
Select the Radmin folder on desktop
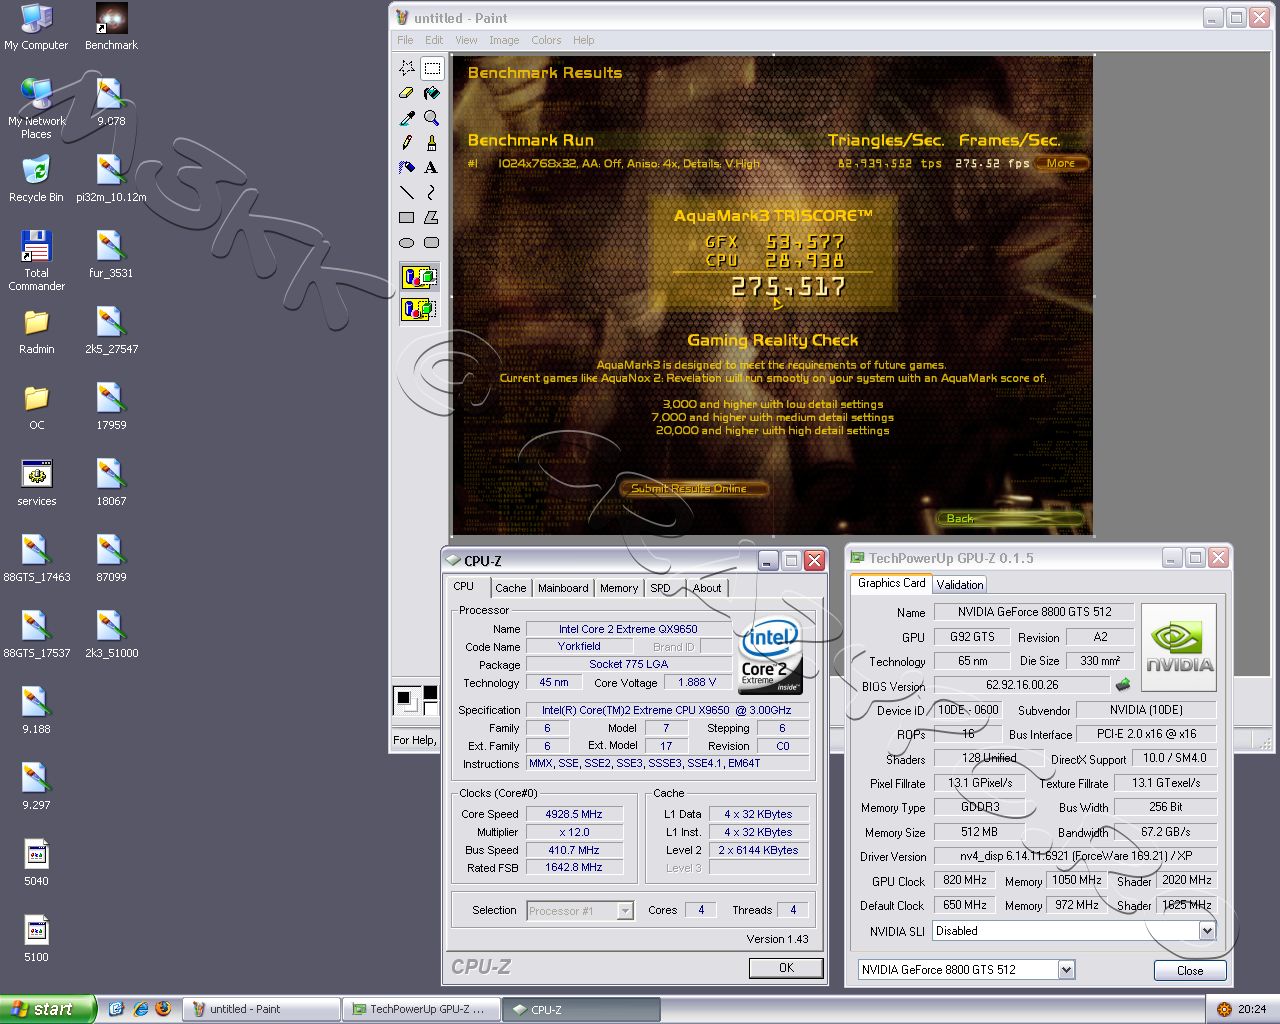pyautogui.click(x=36, y=332)
